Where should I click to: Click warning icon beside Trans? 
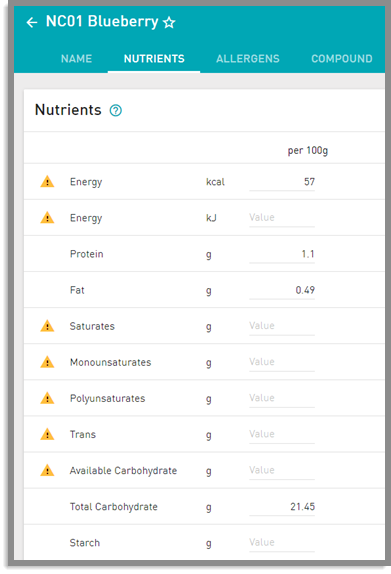(x=47, y=434)
